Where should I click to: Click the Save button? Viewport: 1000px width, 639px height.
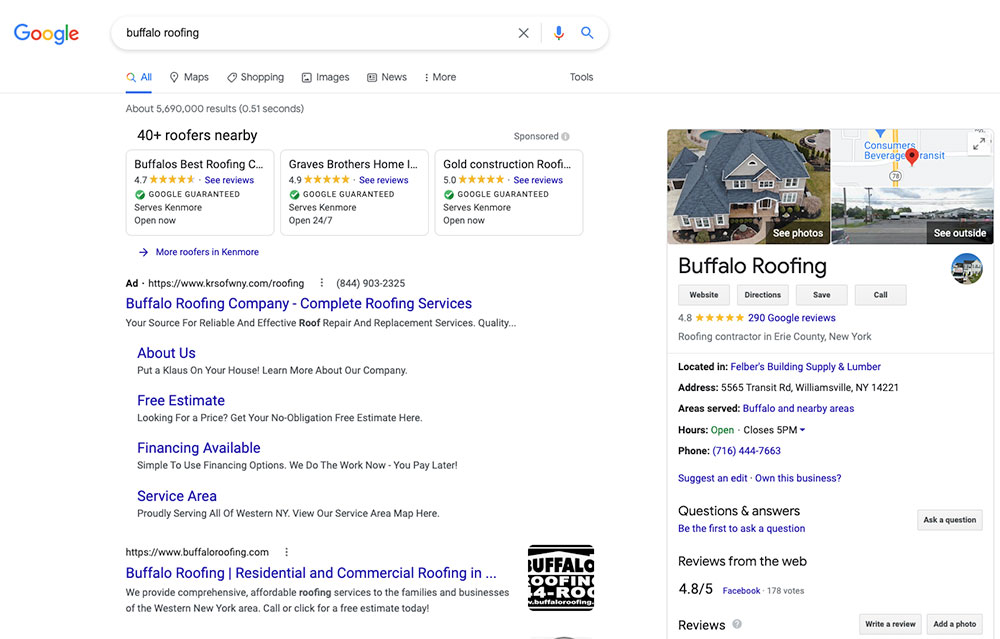point(821,295)
